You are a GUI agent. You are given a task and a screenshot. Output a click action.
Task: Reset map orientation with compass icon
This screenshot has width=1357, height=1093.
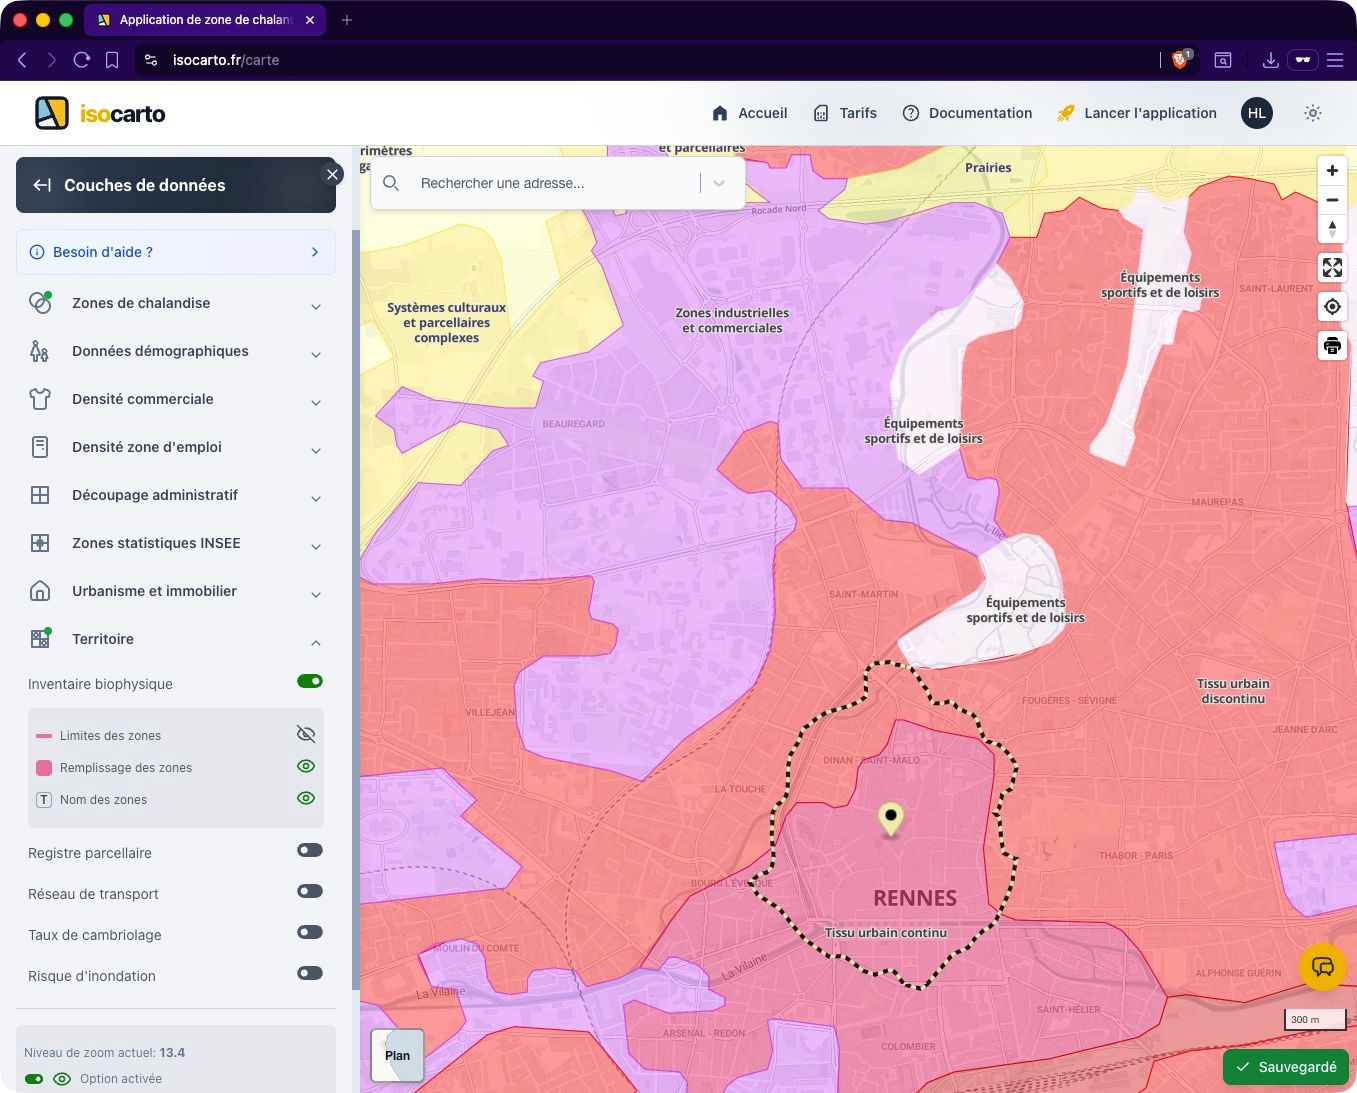[x=1332, y=229]
